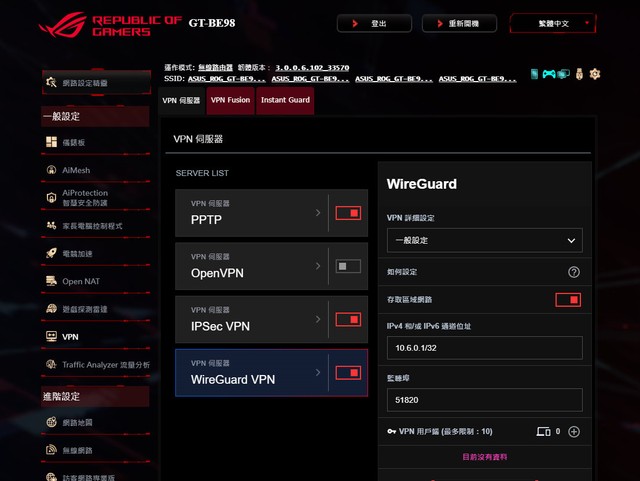The height and width of the screenshot is (481, 640).
Task: Open AiMesh from its sidebar icon
Action: click(x=51, y=170)
